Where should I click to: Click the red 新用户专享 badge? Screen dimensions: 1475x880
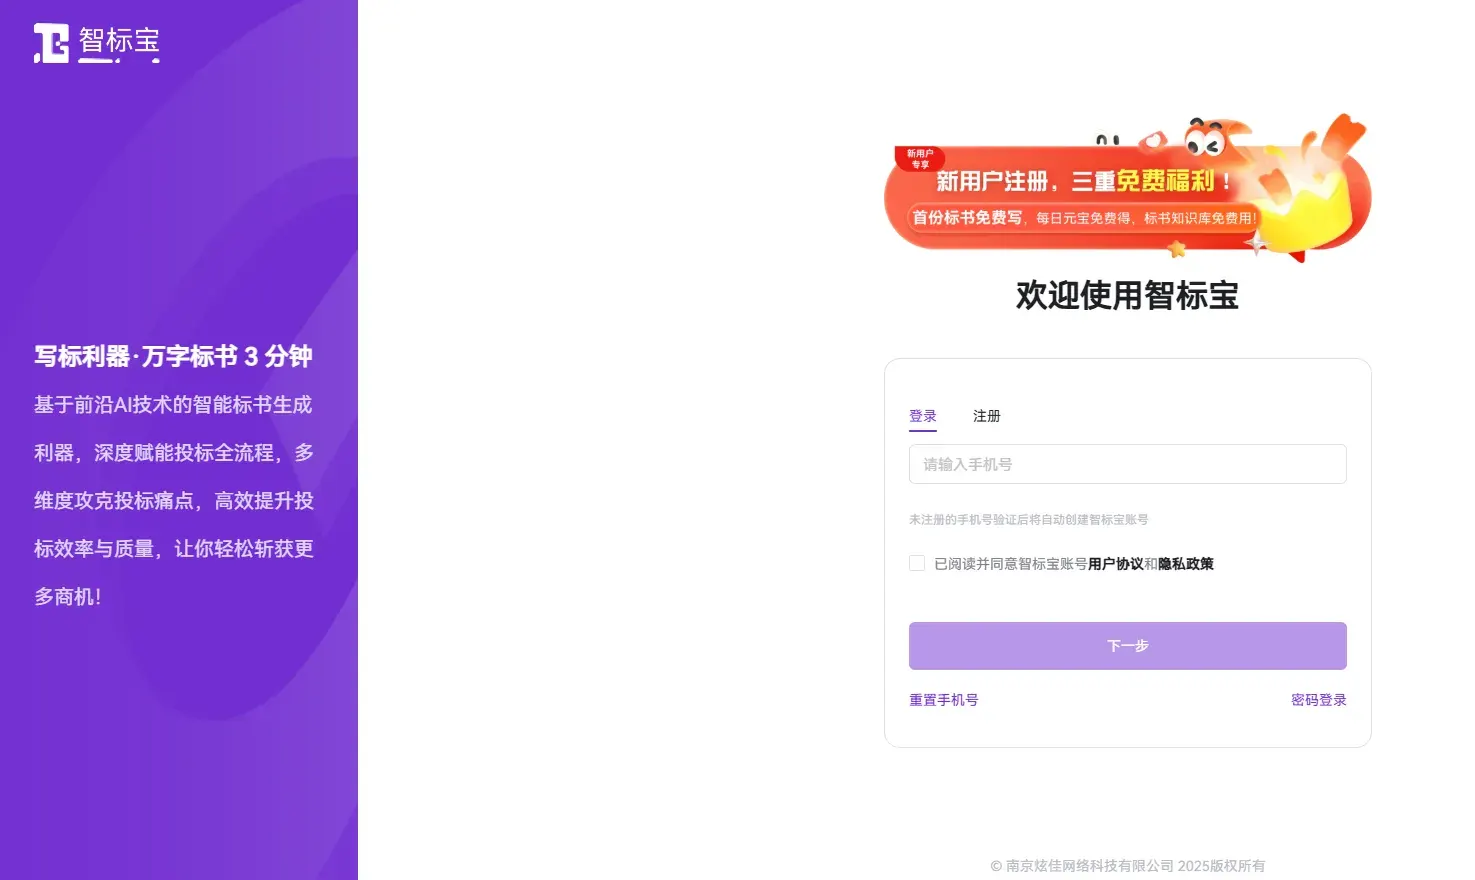[x=919, y=158]
